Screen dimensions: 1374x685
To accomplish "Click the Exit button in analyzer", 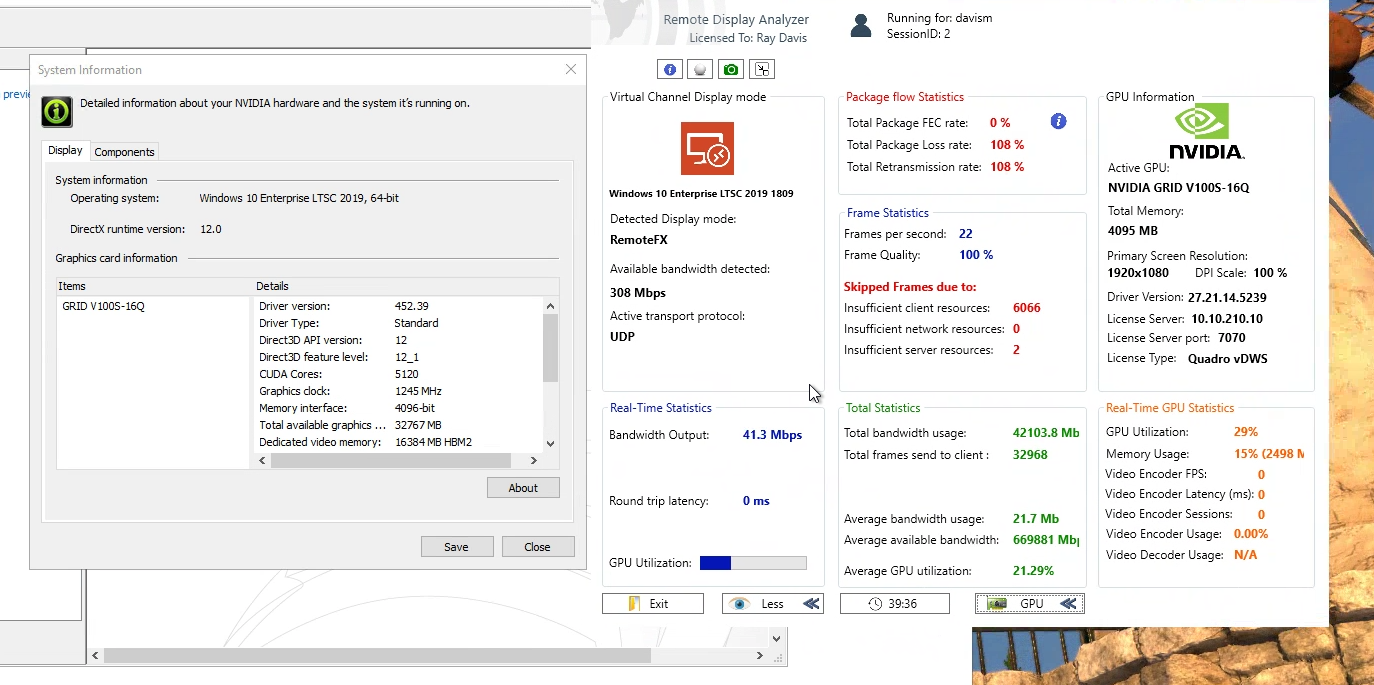I will [653, 604].
